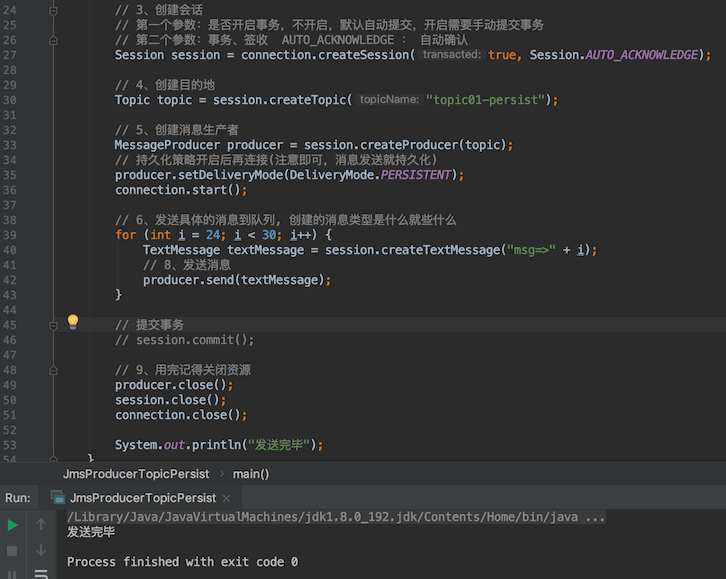Image resolution: width=726 pixels, height=579 pixels.
Task: Click "发送完毕" string in println
Action: pos(278,445)
